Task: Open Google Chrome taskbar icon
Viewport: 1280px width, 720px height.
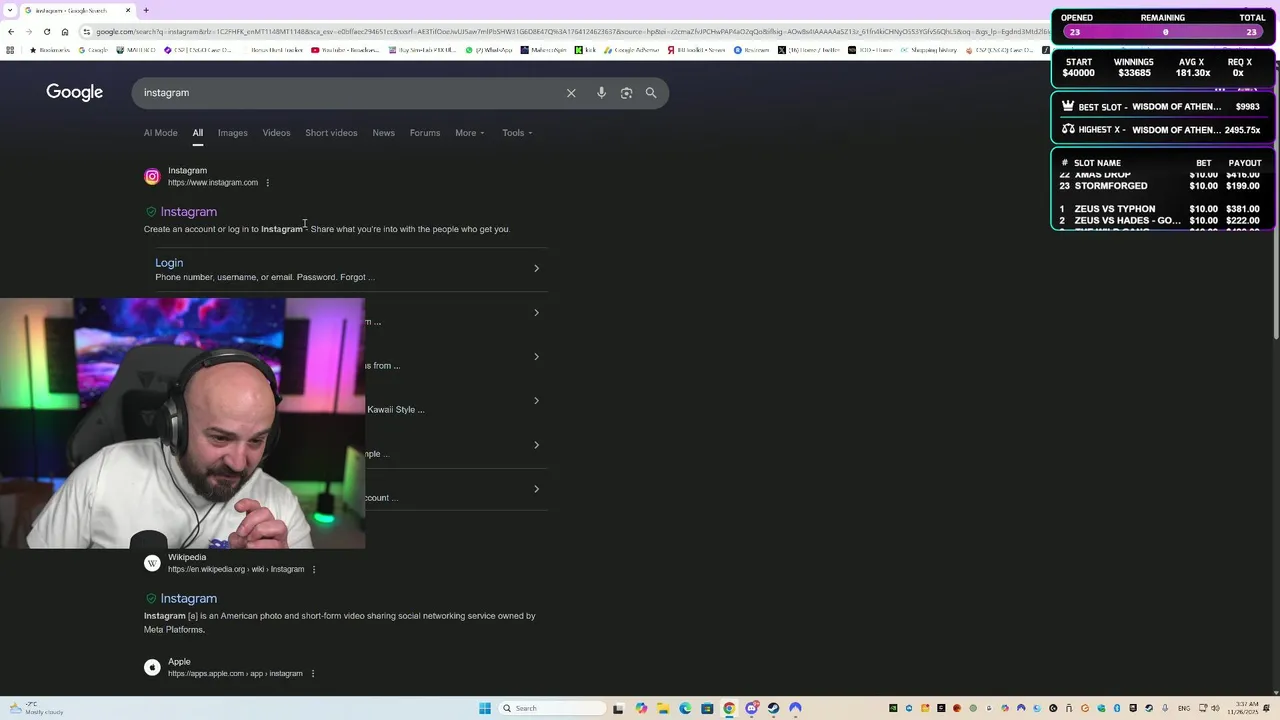Action: click(729, 708)
